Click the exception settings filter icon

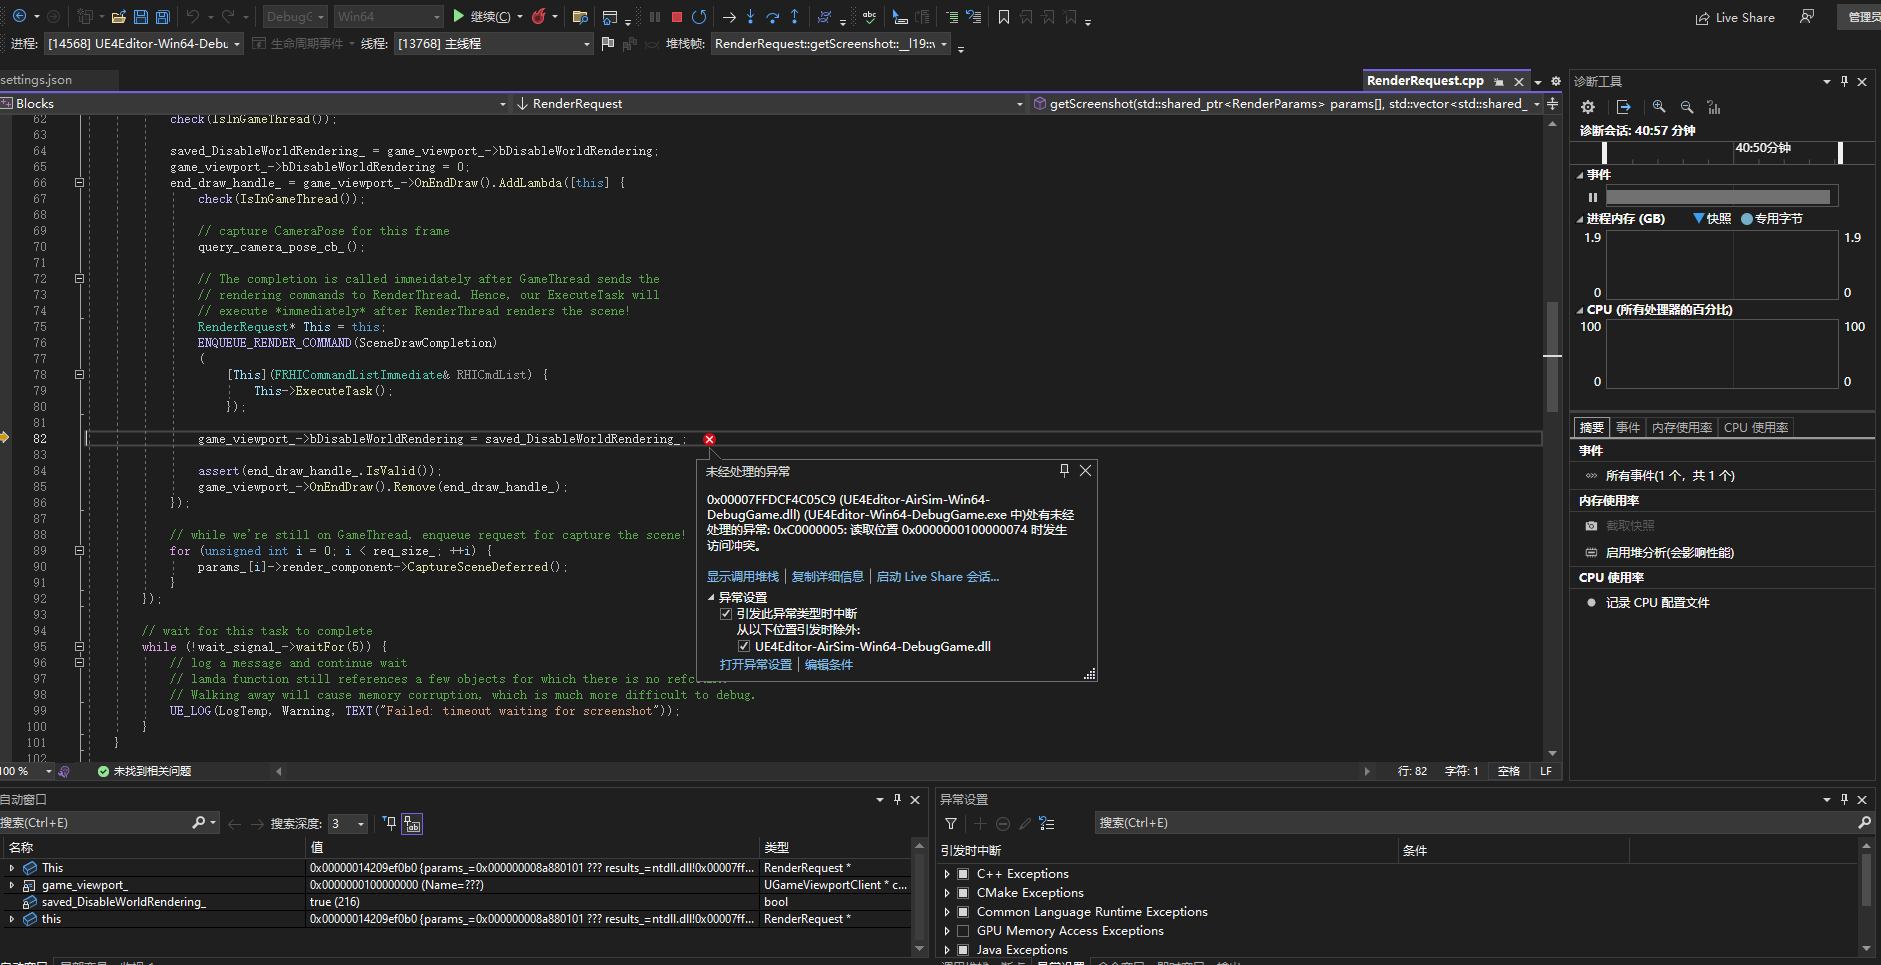pos(951,824)
